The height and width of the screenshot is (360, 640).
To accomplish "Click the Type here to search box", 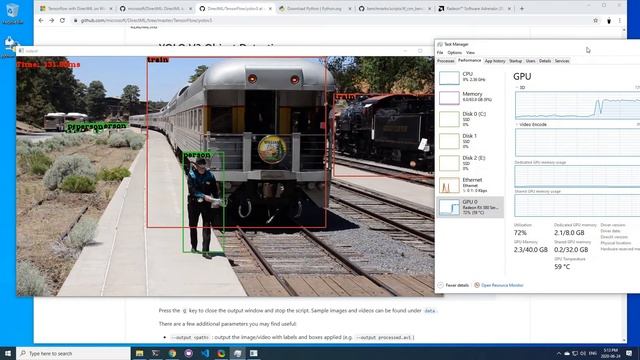I will click(x=73, y=353).
